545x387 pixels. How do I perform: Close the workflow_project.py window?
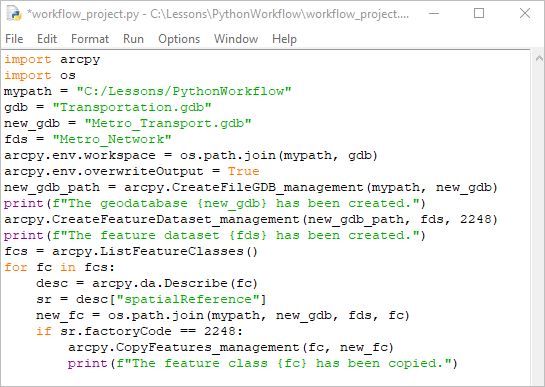pos(524,14)
